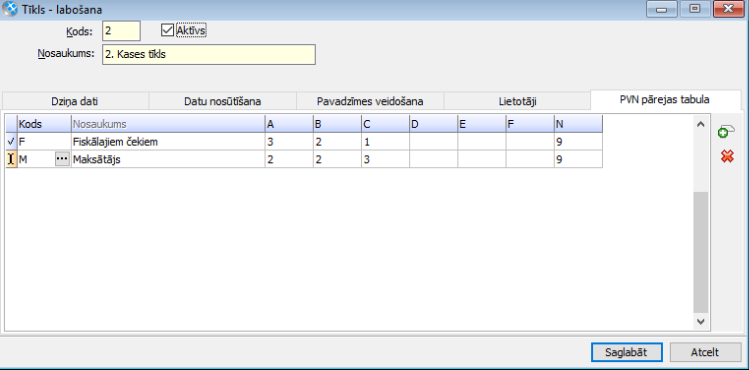Click the scrollbar up arrow
The height and width of the screenshot is (370, 749).
point(701,124)
